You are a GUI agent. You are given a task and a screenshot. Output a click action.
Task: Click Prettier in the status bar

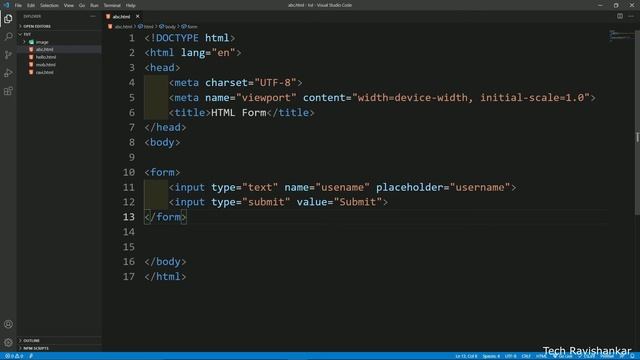click(x=607, y=356)
